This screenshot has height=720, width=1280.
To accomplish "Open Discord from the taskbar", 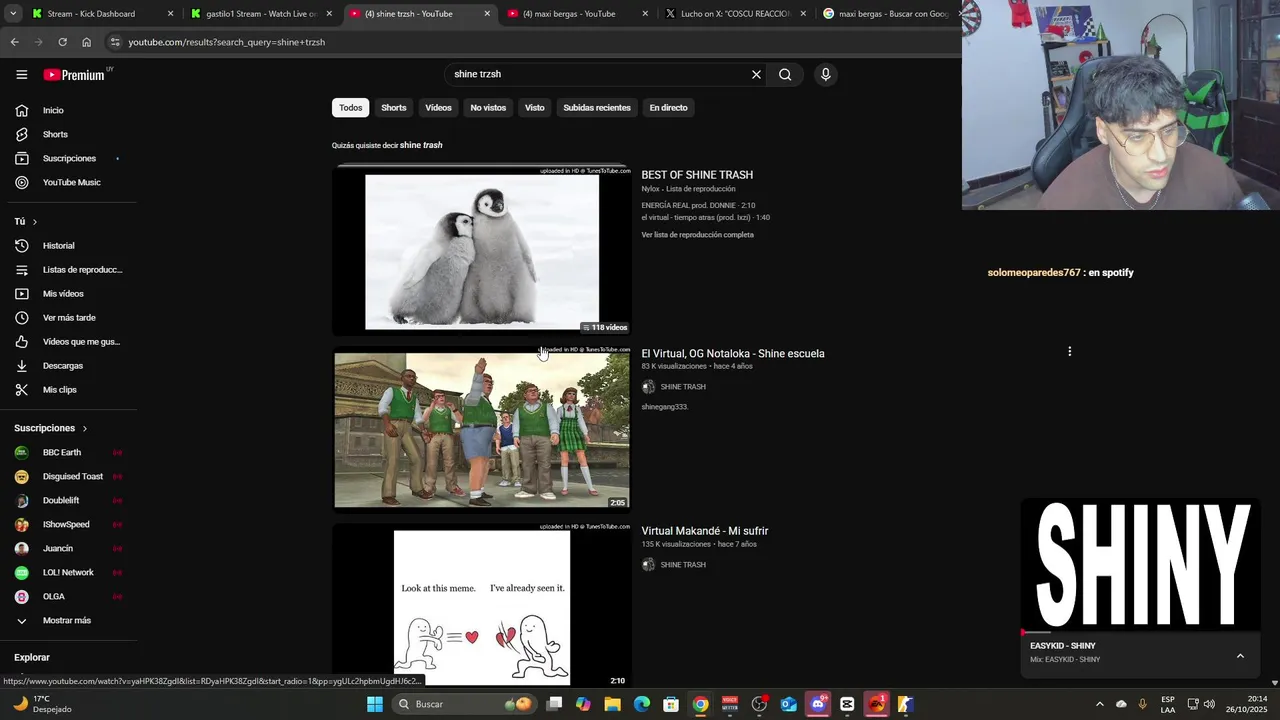I will click(818, 704).
